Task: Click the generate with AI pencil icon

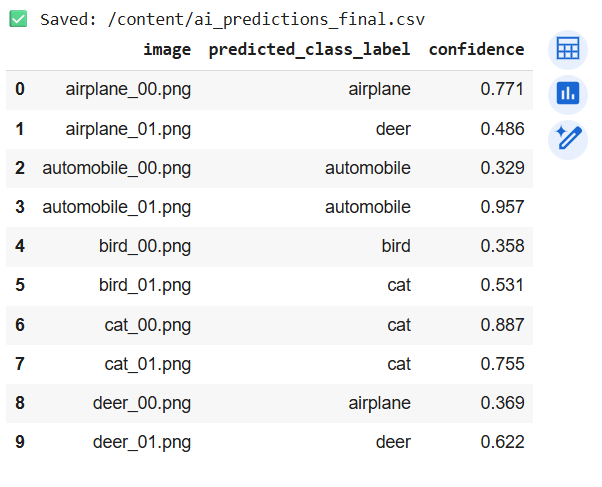Action: pos(568,138)
